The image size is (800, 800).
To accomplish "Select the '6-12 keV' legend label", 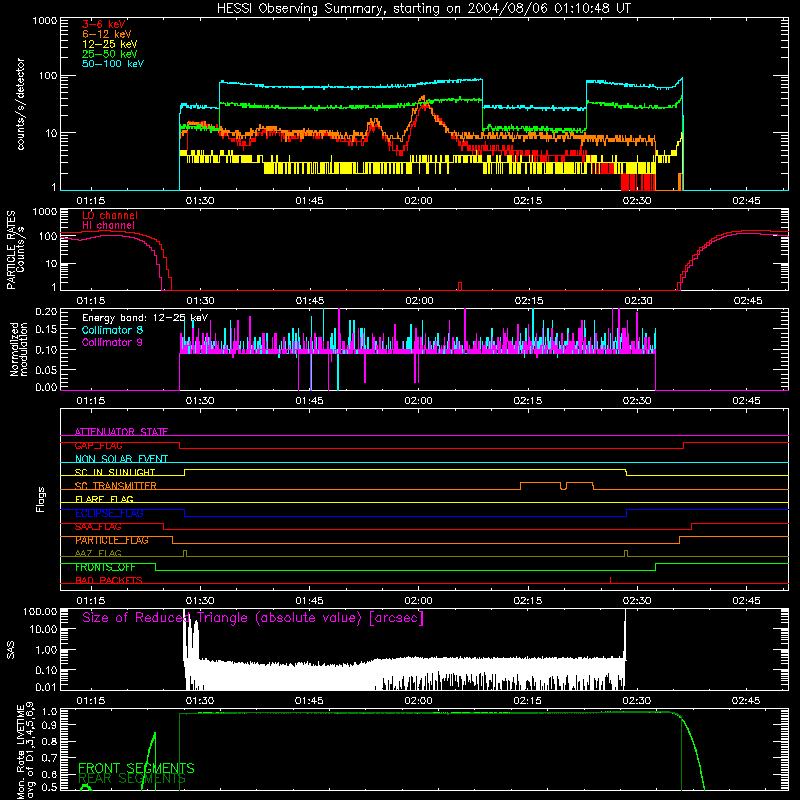I will pos(107,34).
